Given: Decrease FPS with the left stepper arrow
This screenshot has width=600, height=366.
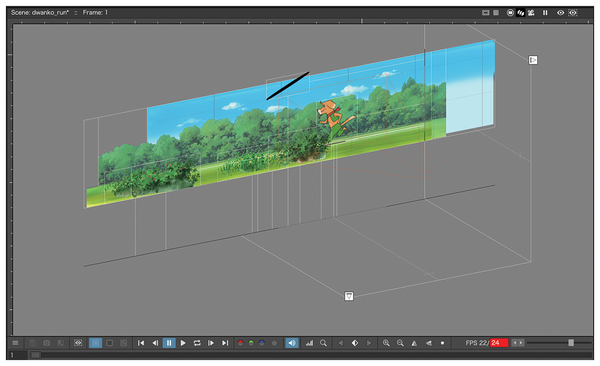Looking at the screenshot, I should 515,343.
